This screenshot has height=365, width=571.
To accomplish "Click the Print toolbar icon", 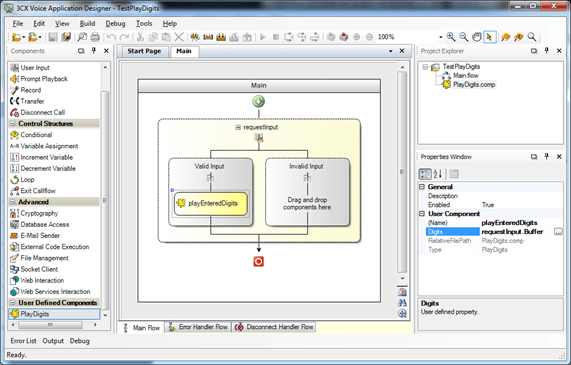I will [95, 37].
